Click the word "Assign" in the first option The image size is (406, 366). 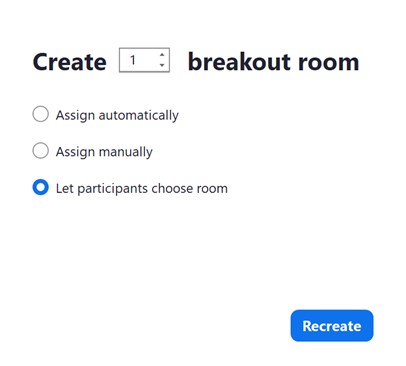click(75, 116)
